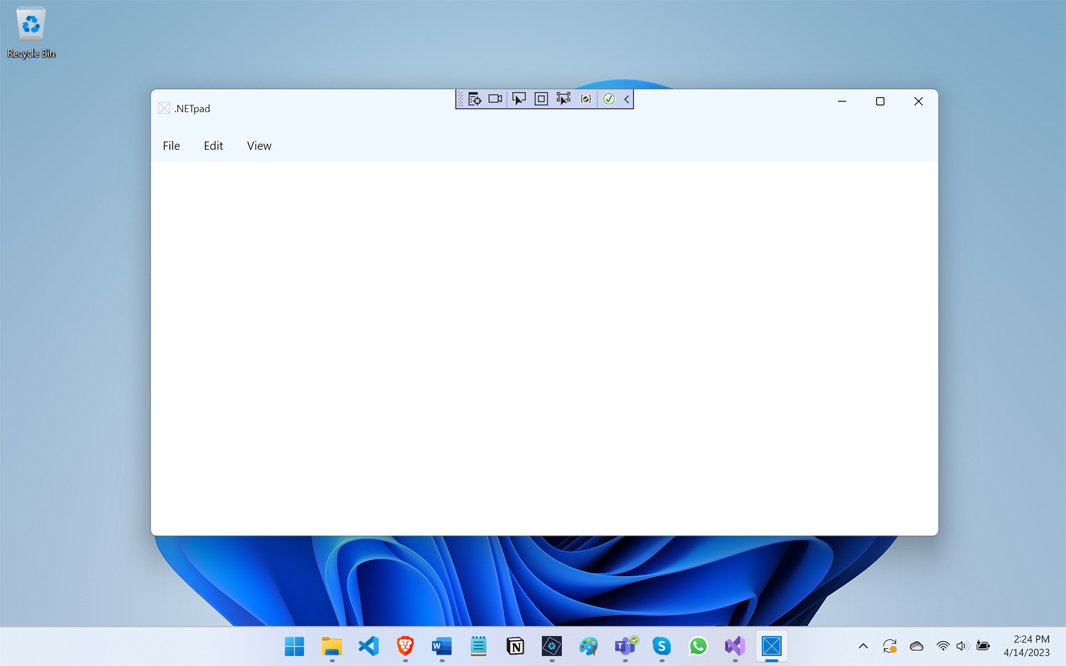
Task: Launch Brave browser from the taskbar
Action: 405,646
